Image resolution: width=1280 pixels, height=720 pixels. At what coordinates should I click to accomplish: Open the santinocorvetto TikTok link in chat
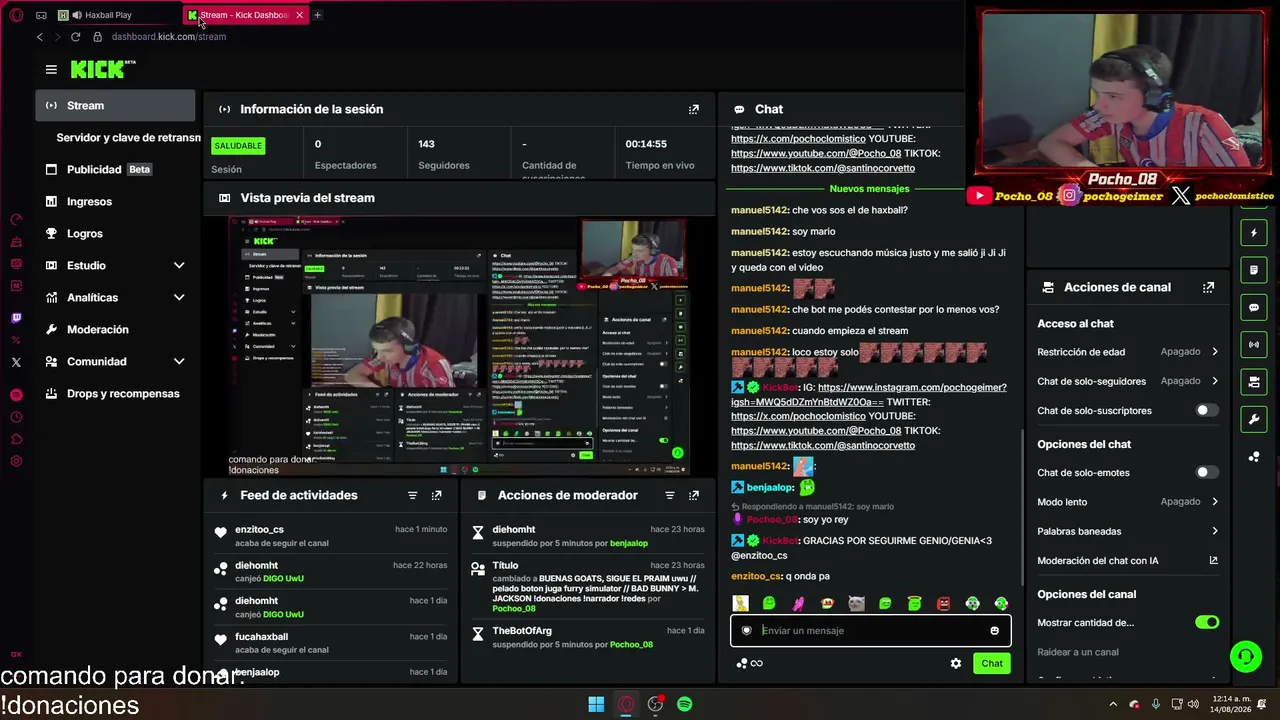pyautogui.click(x=823, y=445)
